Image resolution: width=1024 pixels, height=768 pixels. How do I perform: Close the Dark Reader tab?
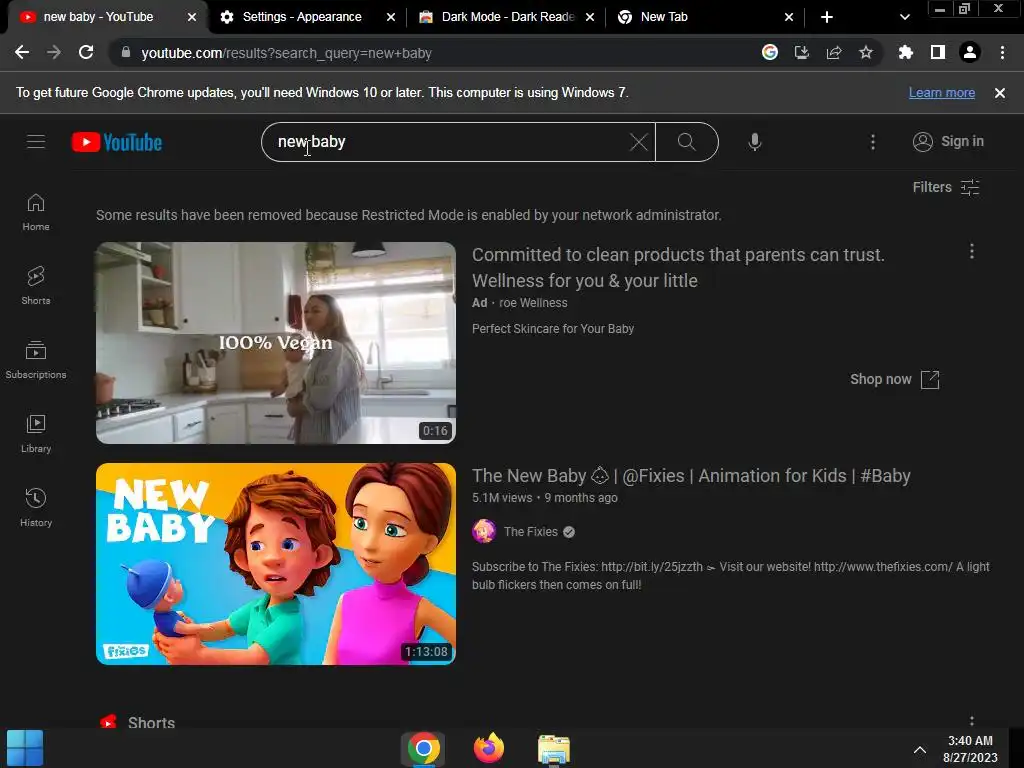click(590, 18)
